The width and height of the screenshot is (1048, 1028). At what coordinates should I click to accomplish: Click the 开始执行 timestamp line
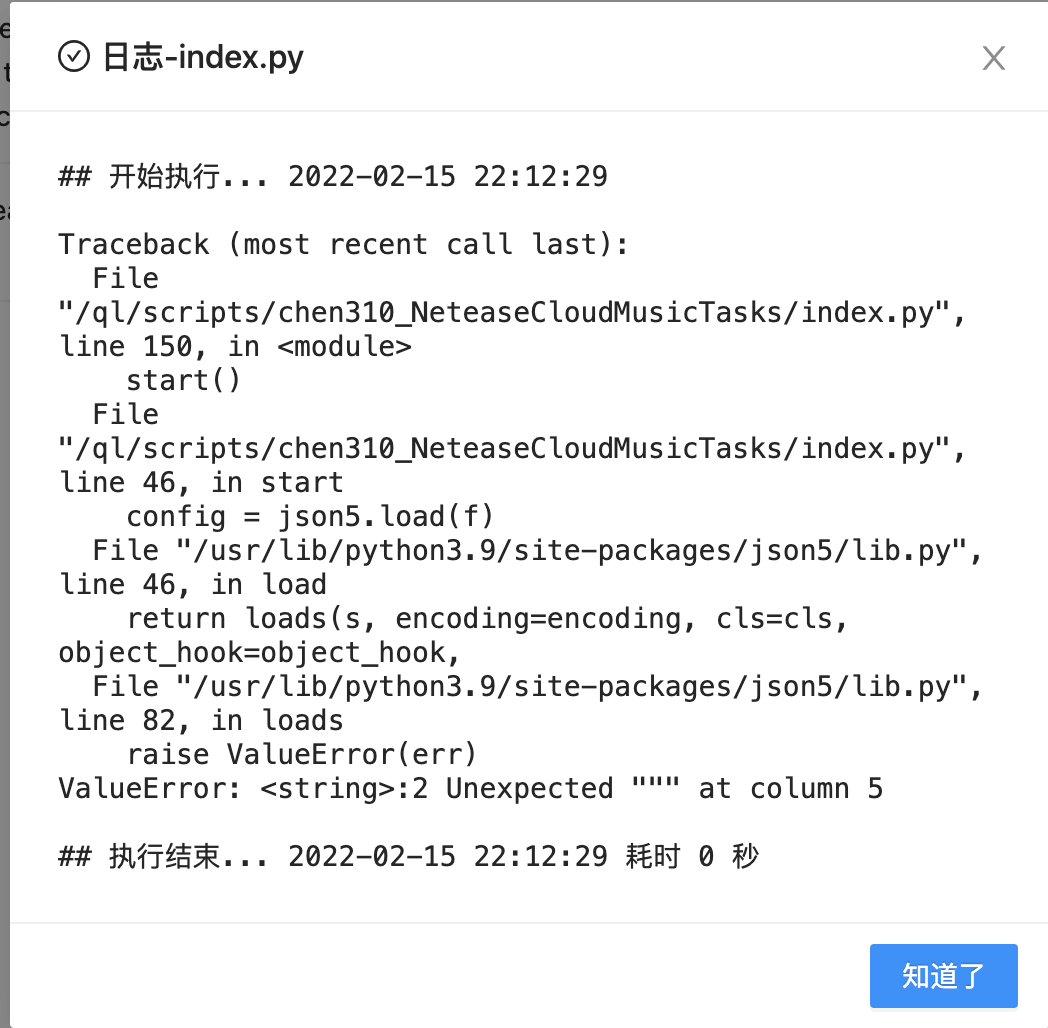[333, 177]
